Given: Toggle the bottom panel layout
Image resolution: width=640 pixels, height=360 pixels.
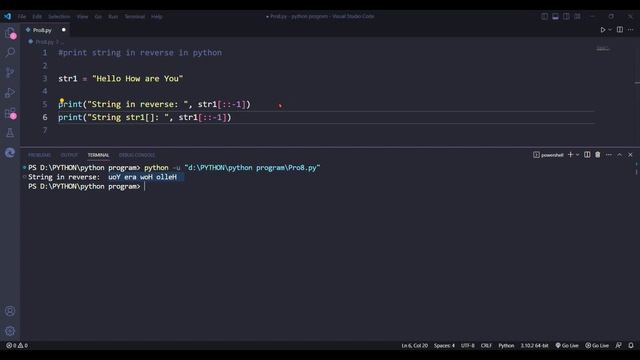Looking at the screenshot, I should 556,16.
